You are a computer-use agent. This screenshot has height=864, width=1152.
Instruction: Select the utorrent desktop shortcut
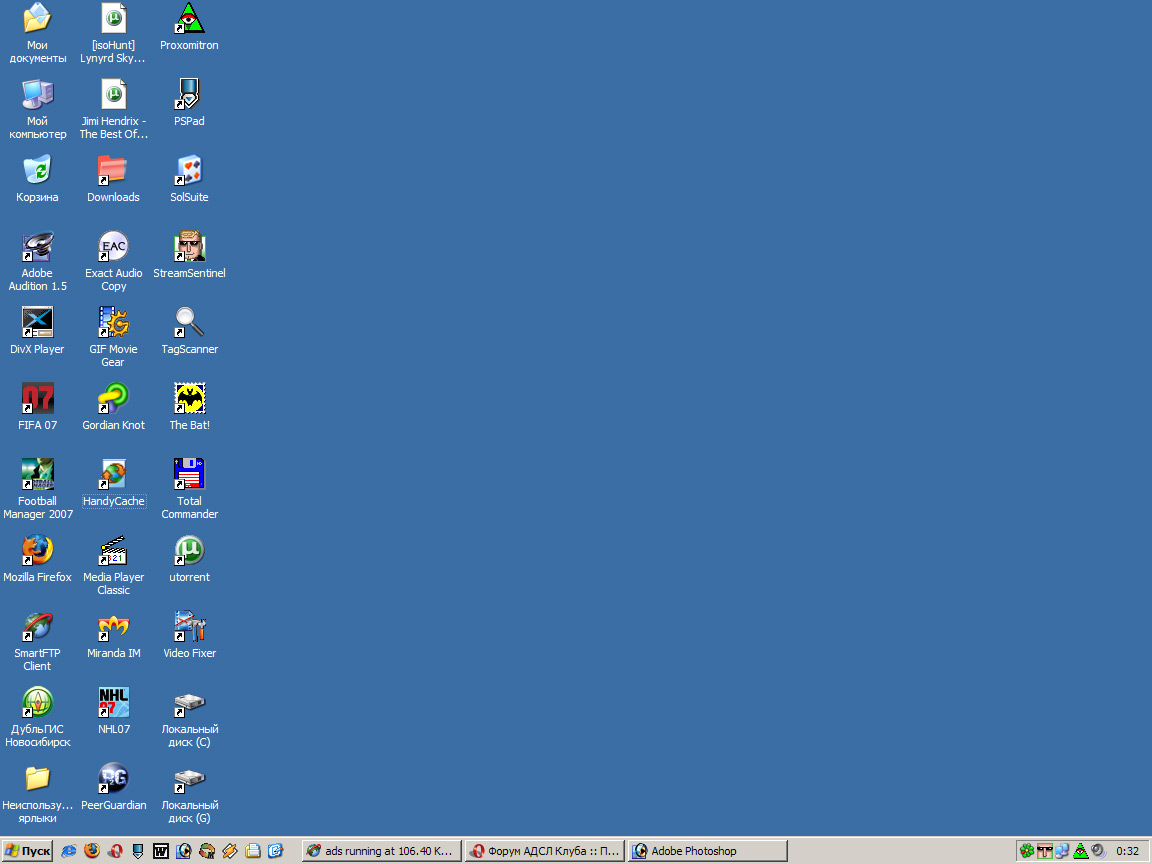[x=189, y=551]
